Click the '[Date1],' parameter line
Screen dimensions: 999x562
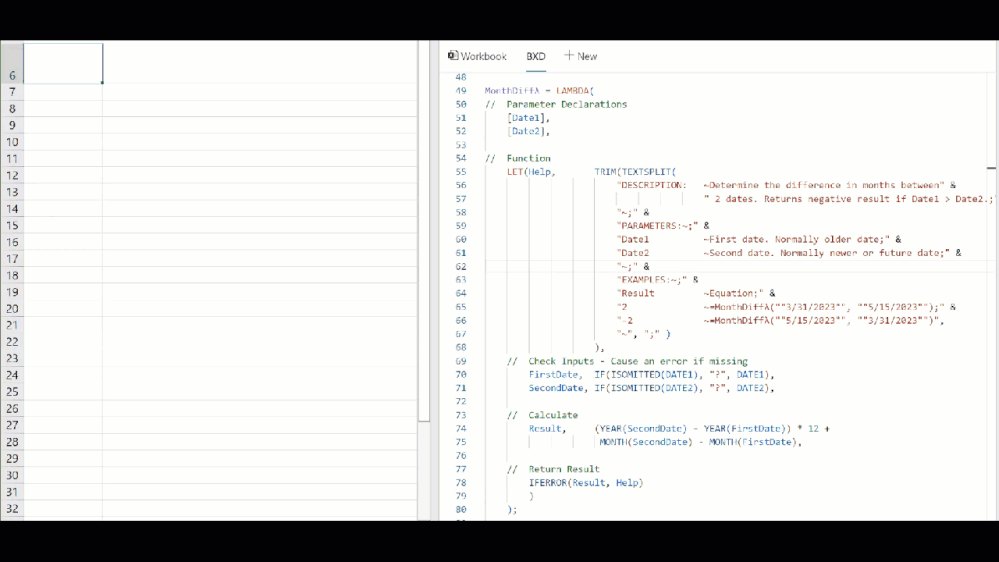pyautogui.click(x=528, y=118)
